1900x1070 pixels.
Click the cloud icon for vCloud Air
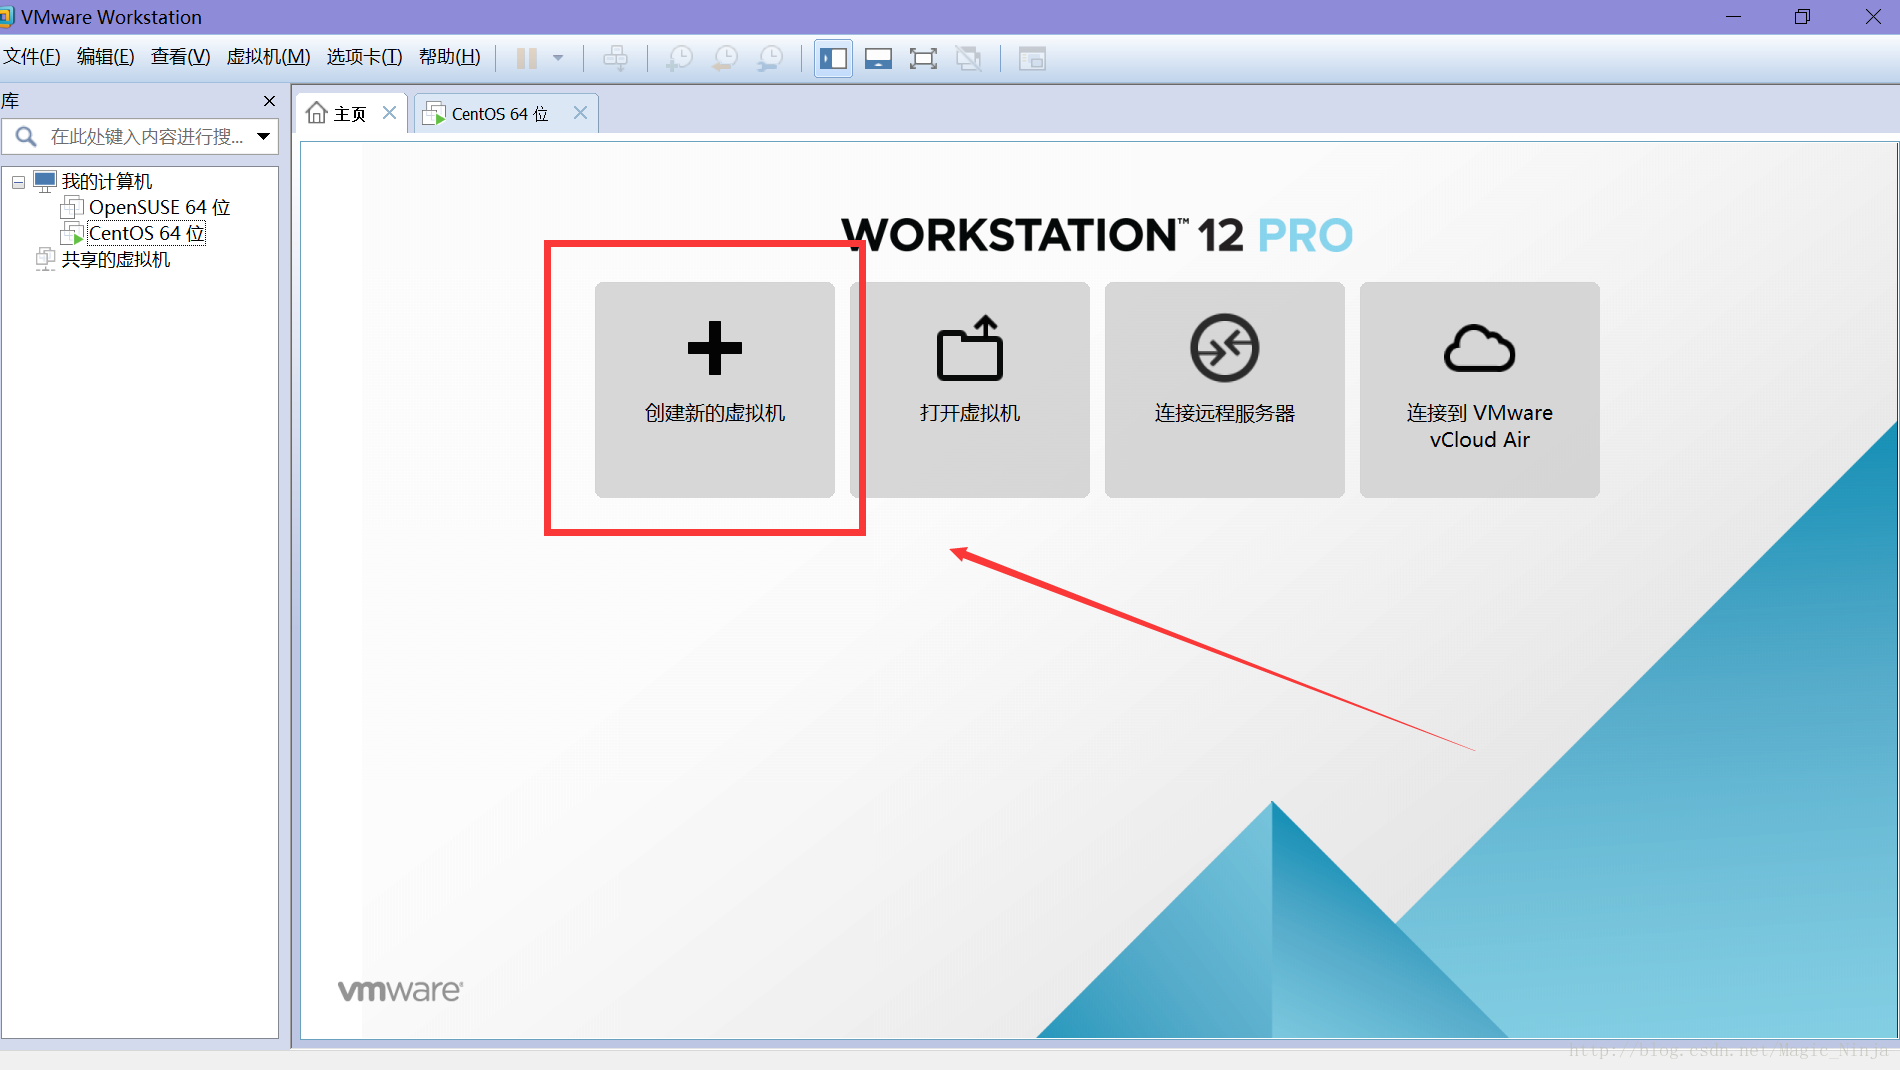tap(1480, 348)
